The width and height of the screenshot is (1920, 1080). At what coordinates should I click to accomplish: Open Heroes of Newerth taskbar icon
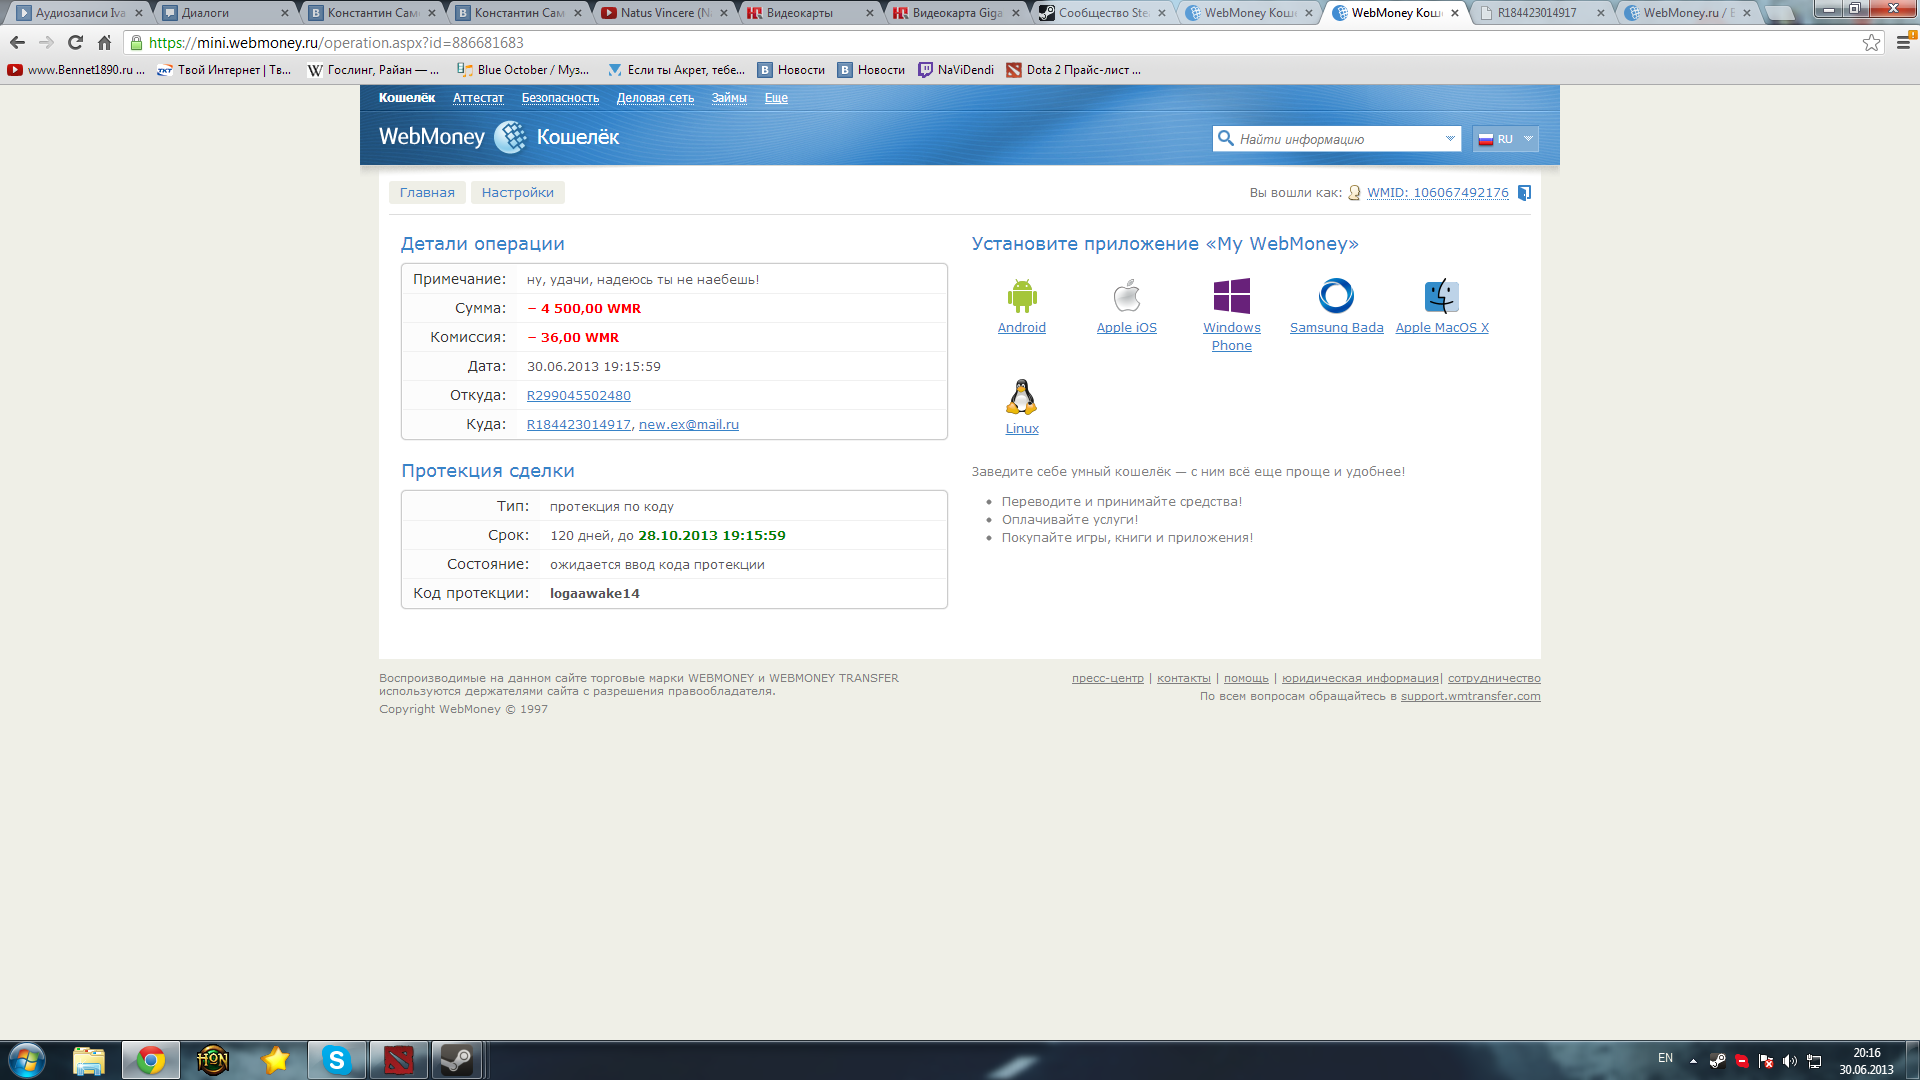(213, 1060)
